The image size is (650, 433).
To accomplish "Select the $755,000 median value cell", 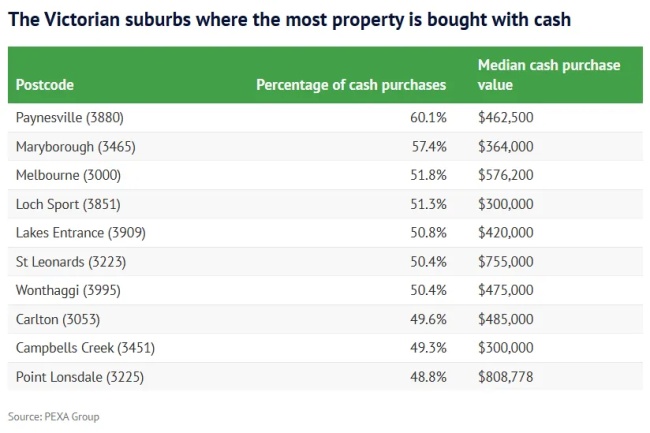I will [x=506, y=262].
